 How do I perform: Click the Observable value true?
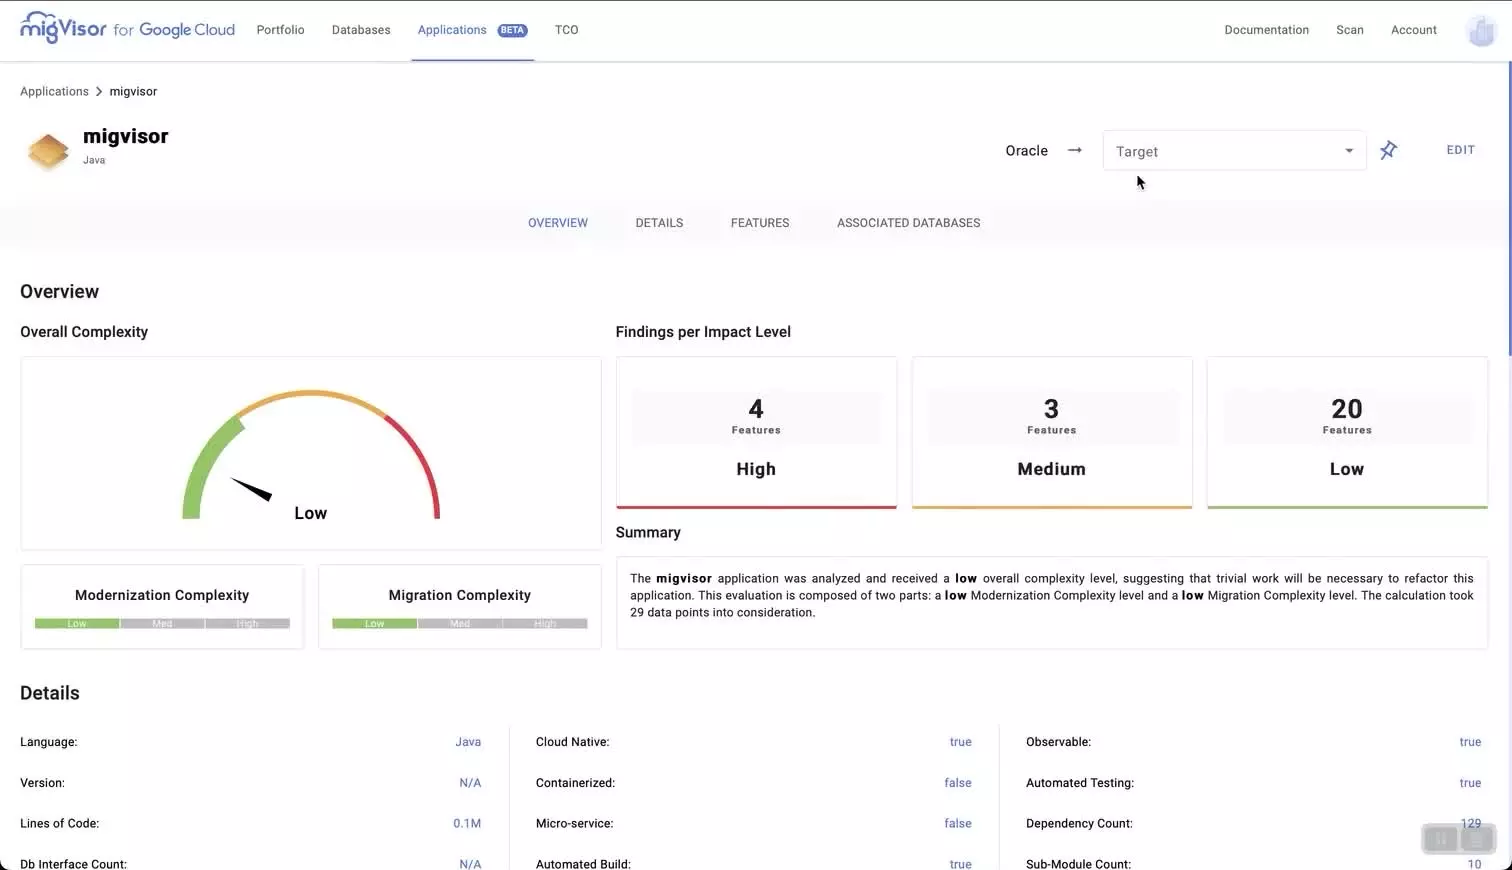pyautogui.click(x=1470, y=742)
